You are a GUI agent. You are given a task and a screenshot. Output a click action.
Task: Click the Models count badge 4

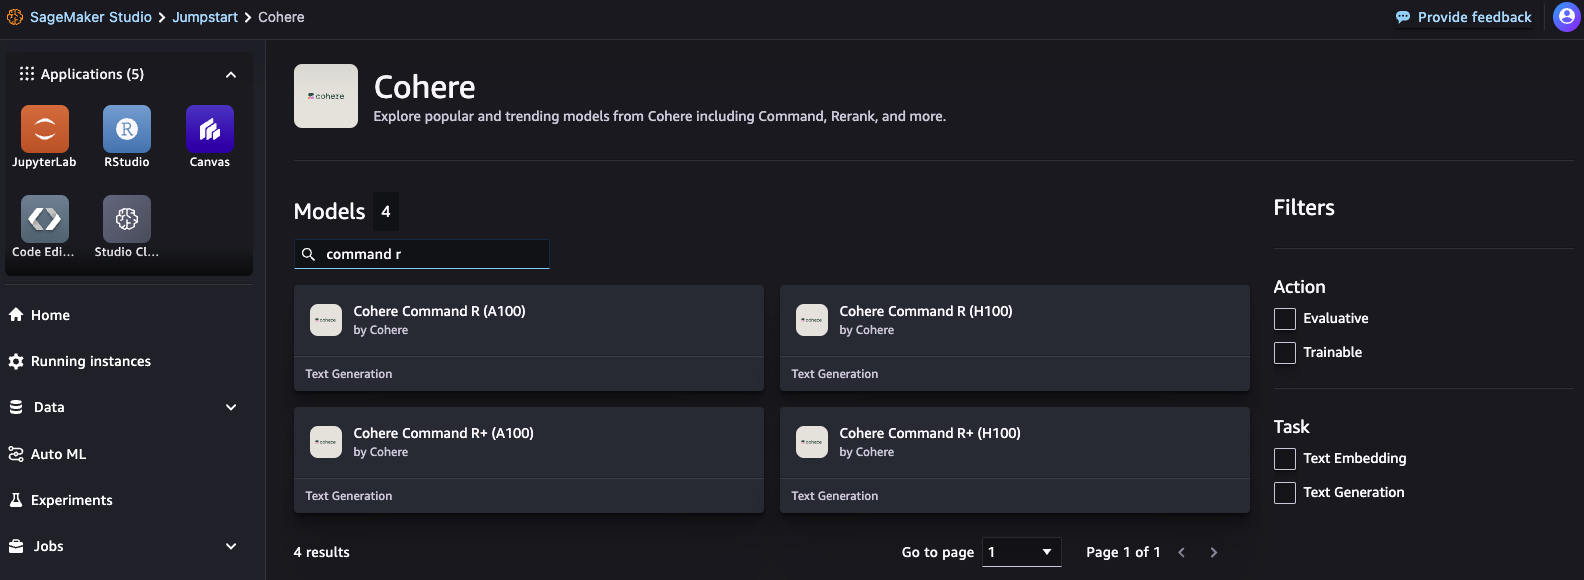point(386,212)
